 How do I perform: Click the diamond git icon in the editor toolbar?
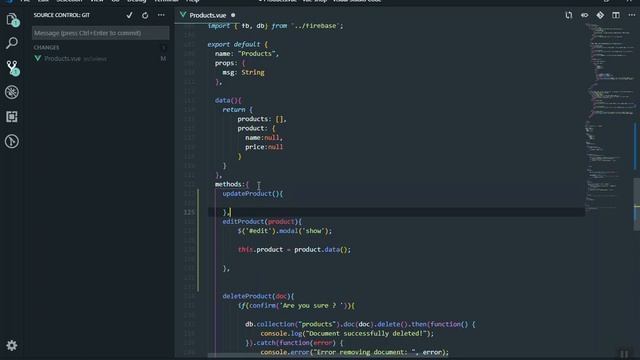(600, 15)
